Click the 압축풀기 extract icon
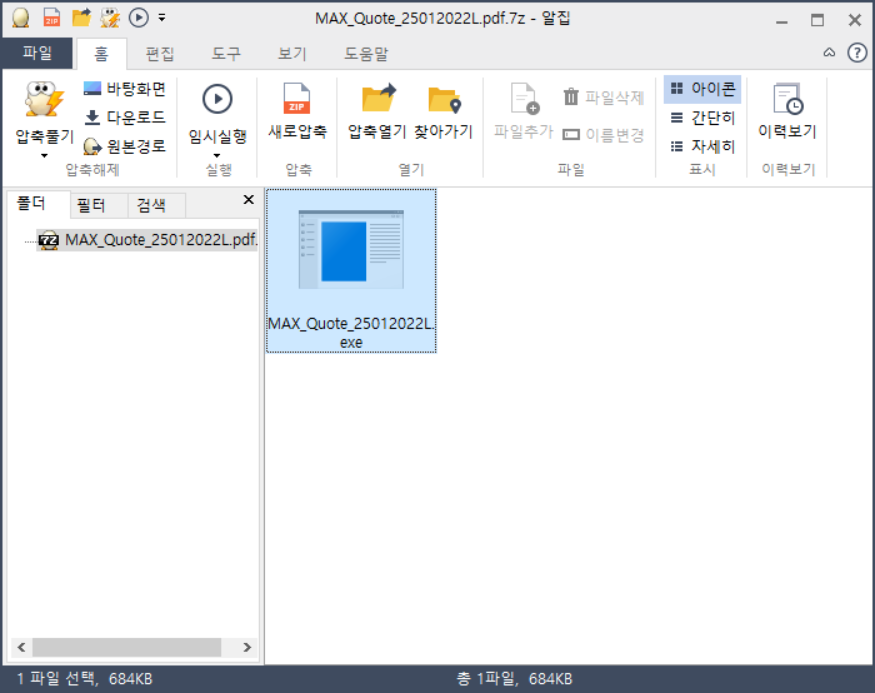This screenshot has width=875, height=693. coord(44,99)
